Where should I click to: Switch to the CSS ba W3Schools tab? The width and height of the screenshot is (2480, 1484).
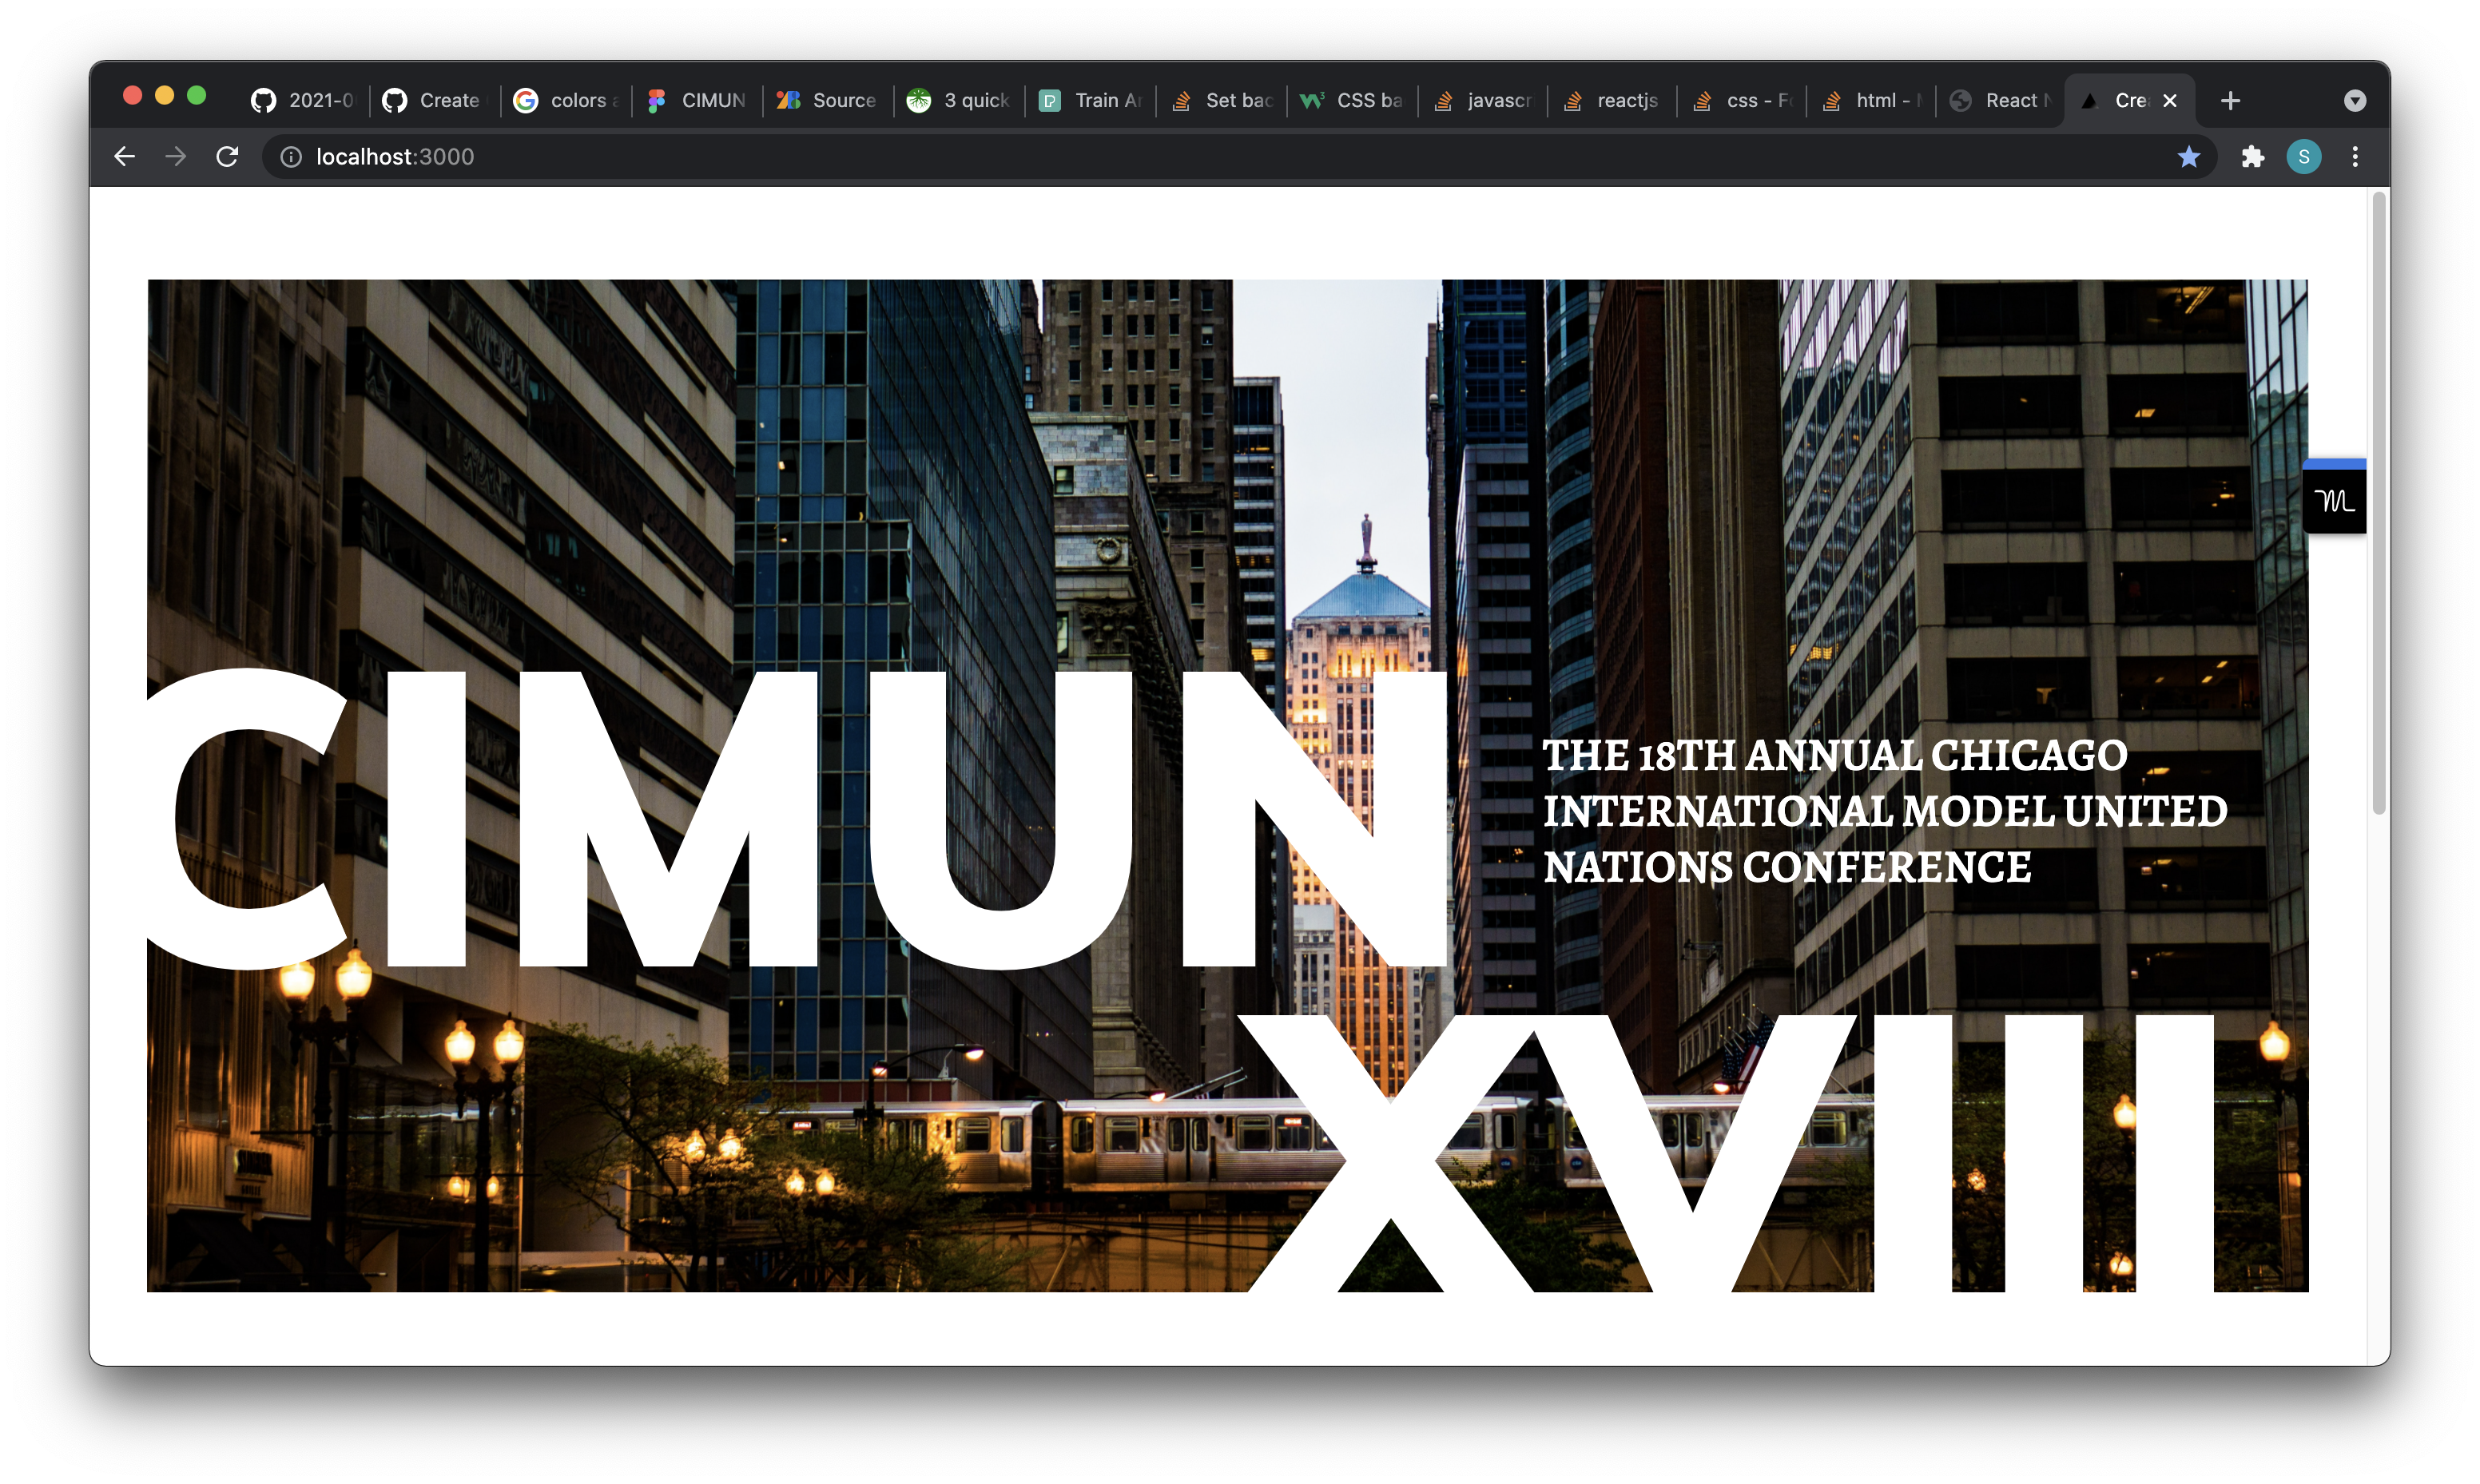[1352, 101]
